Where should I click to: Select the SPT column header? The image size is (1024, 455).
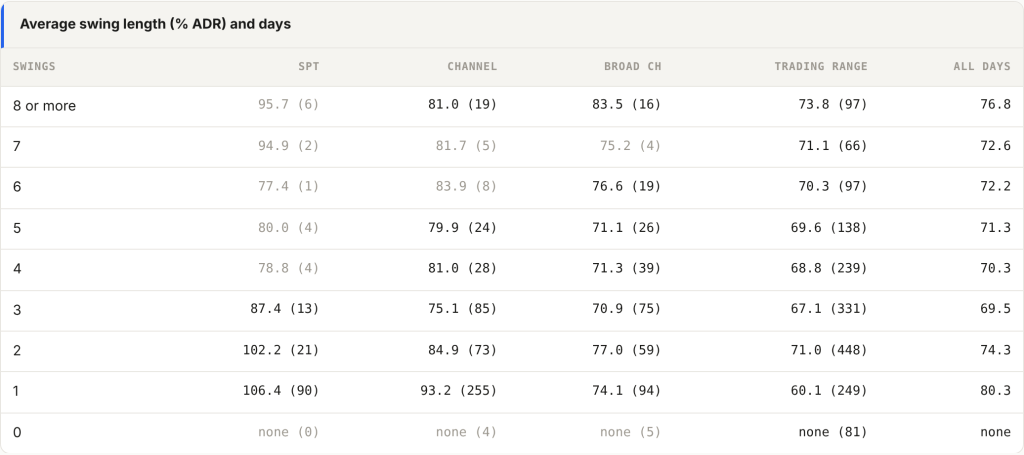tap(309, 67)
